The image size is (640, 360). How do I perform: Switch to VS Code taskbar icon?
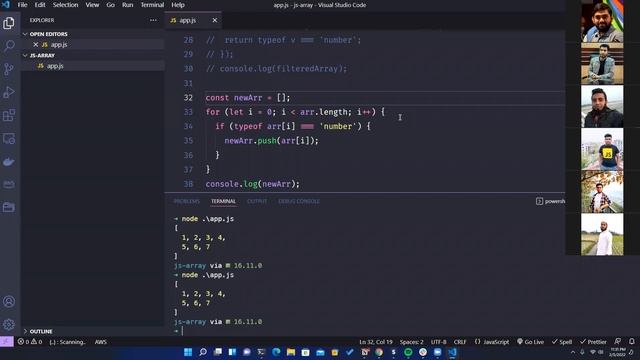[x=452, y=352]
